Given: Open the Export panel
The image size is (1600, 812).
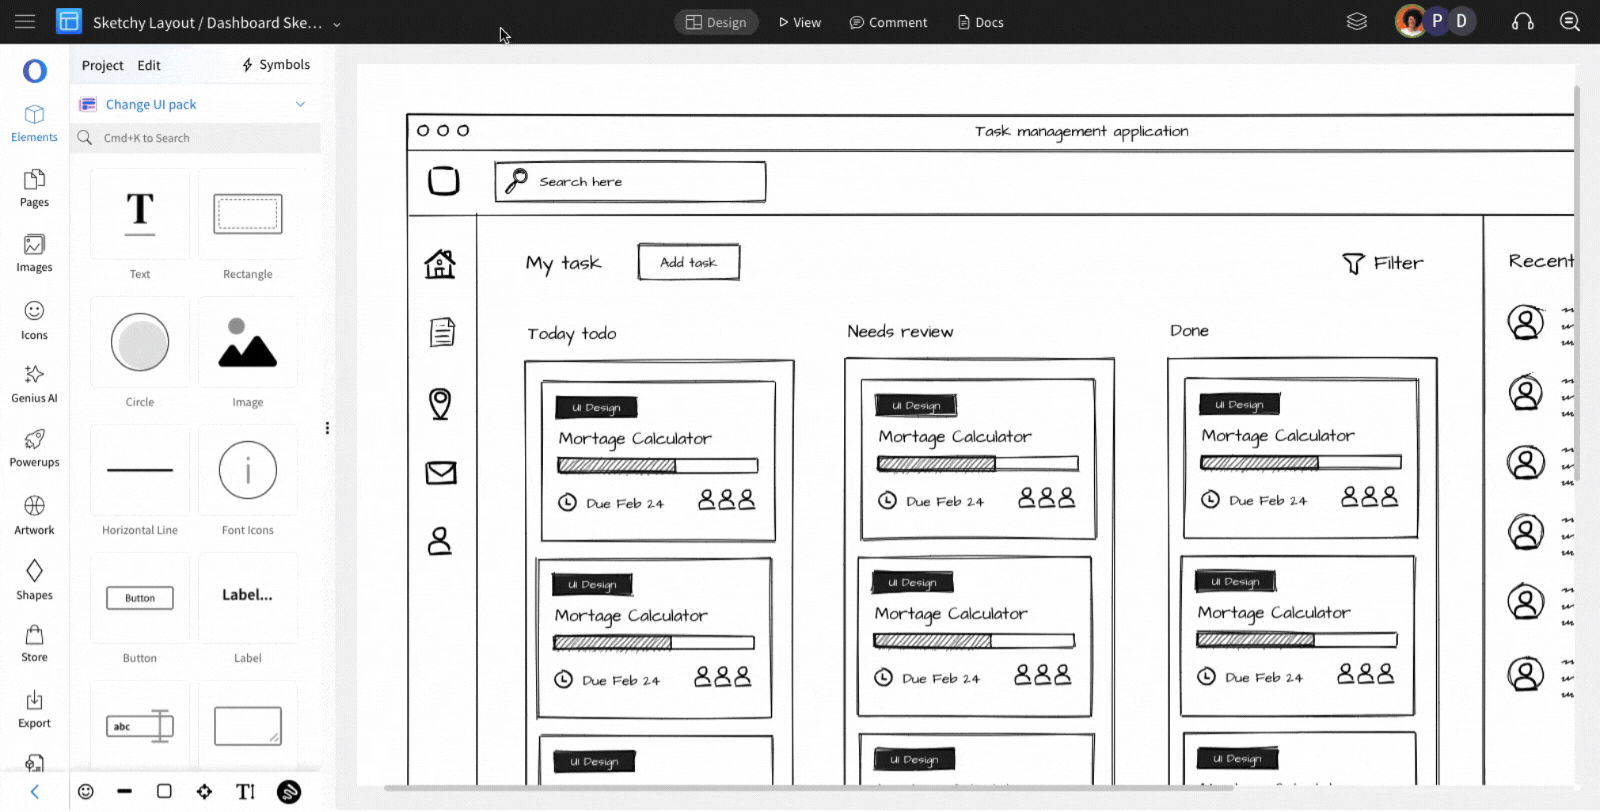Looking at the screenshot, I should pos(34,709).
